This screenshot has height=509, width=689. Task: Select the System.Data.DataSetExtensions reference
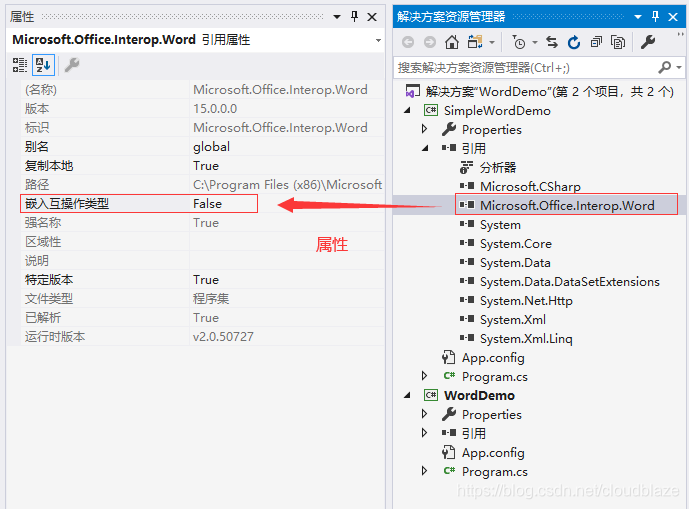[569, 281]
